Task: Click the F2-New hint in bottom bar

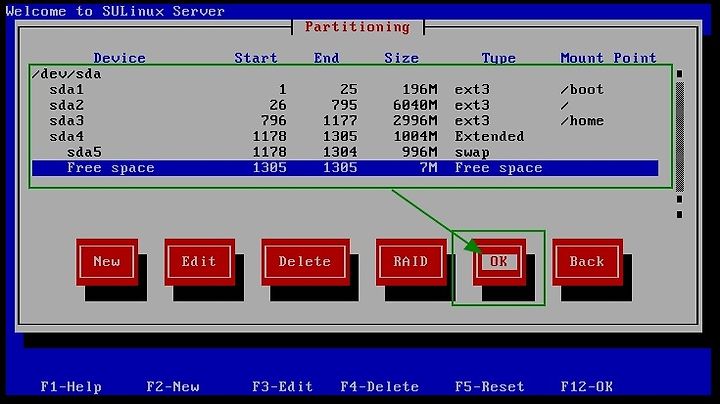Action: point(173,387)
